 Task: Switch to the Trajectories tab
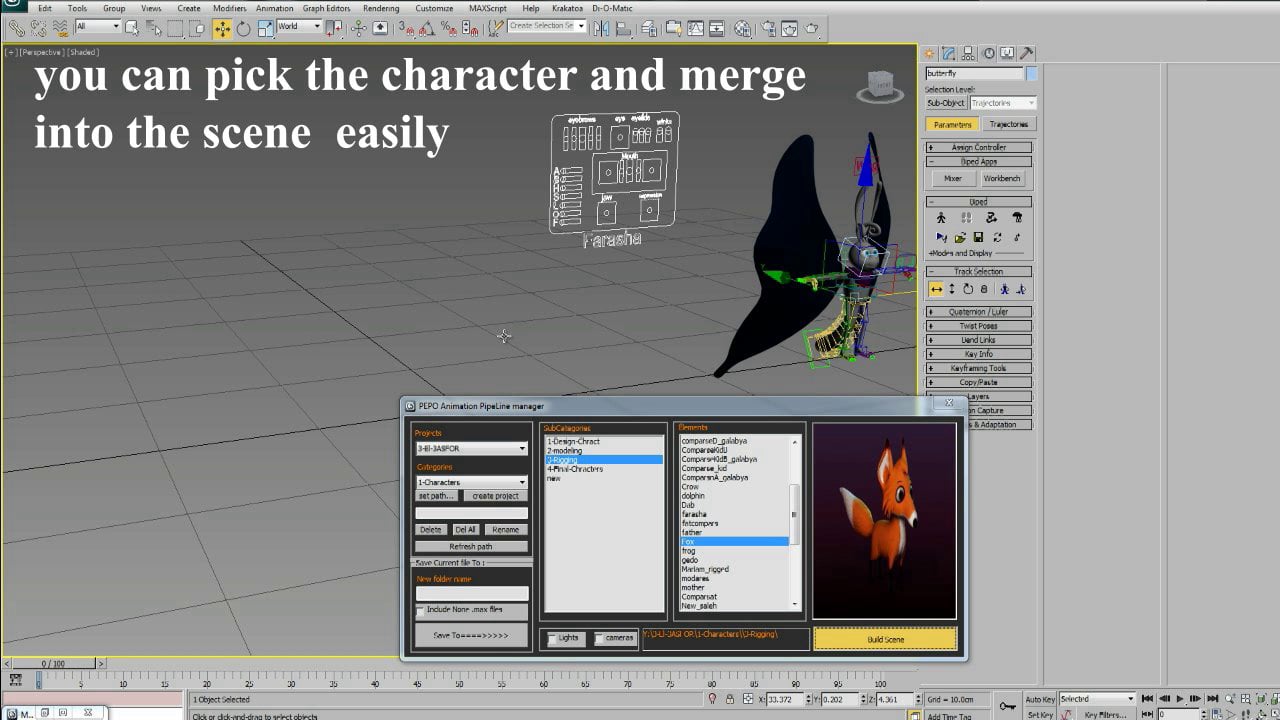click(x=1008, y=124)
